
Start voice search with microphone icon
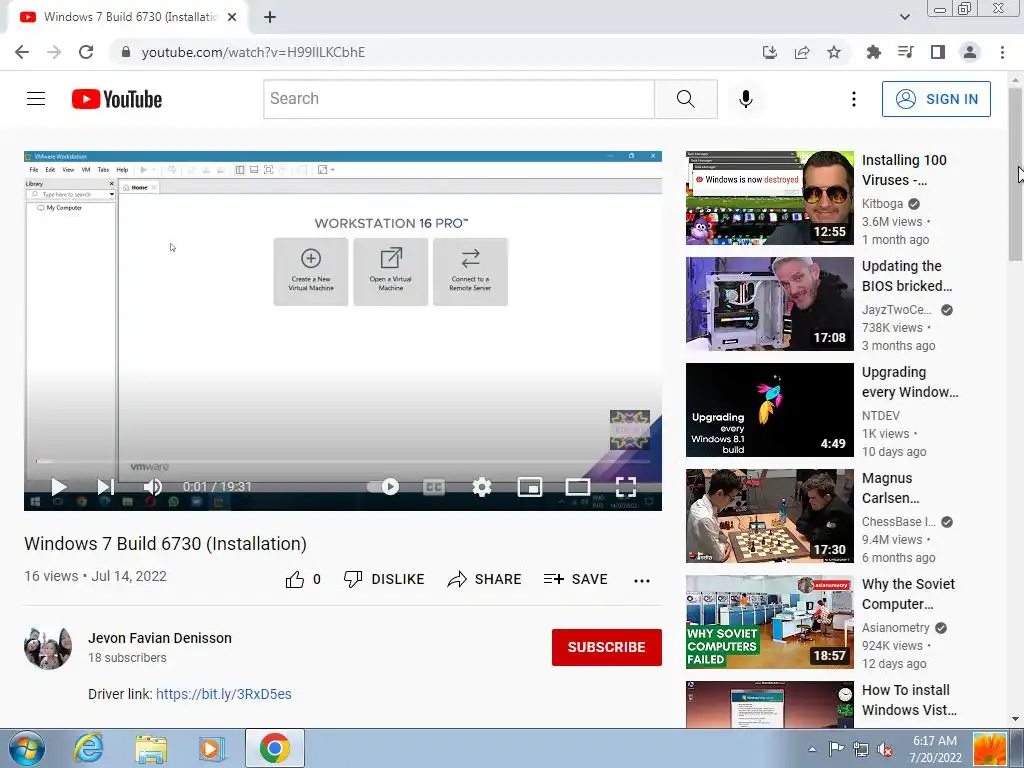pos(746,99)
